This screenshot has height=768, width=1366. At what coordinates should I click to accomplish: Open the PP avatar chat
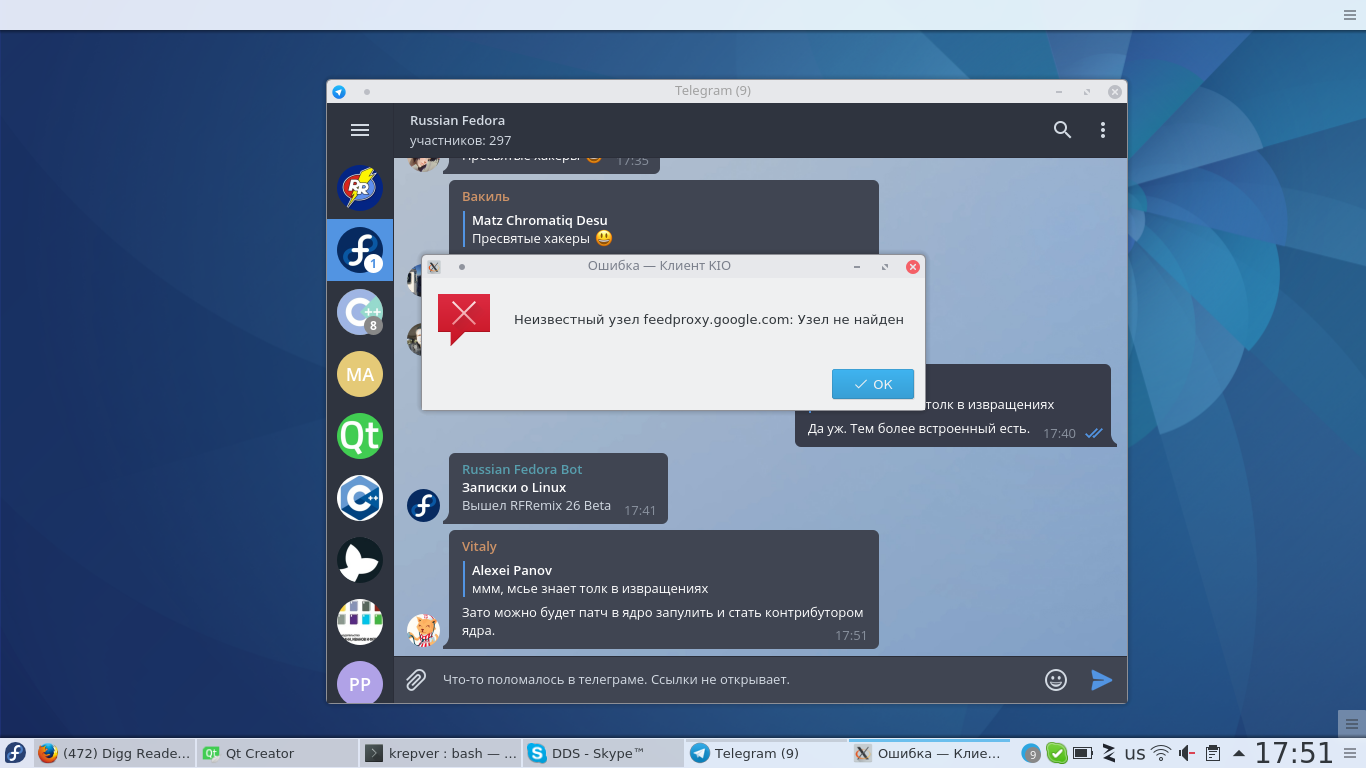coord(360,683)
